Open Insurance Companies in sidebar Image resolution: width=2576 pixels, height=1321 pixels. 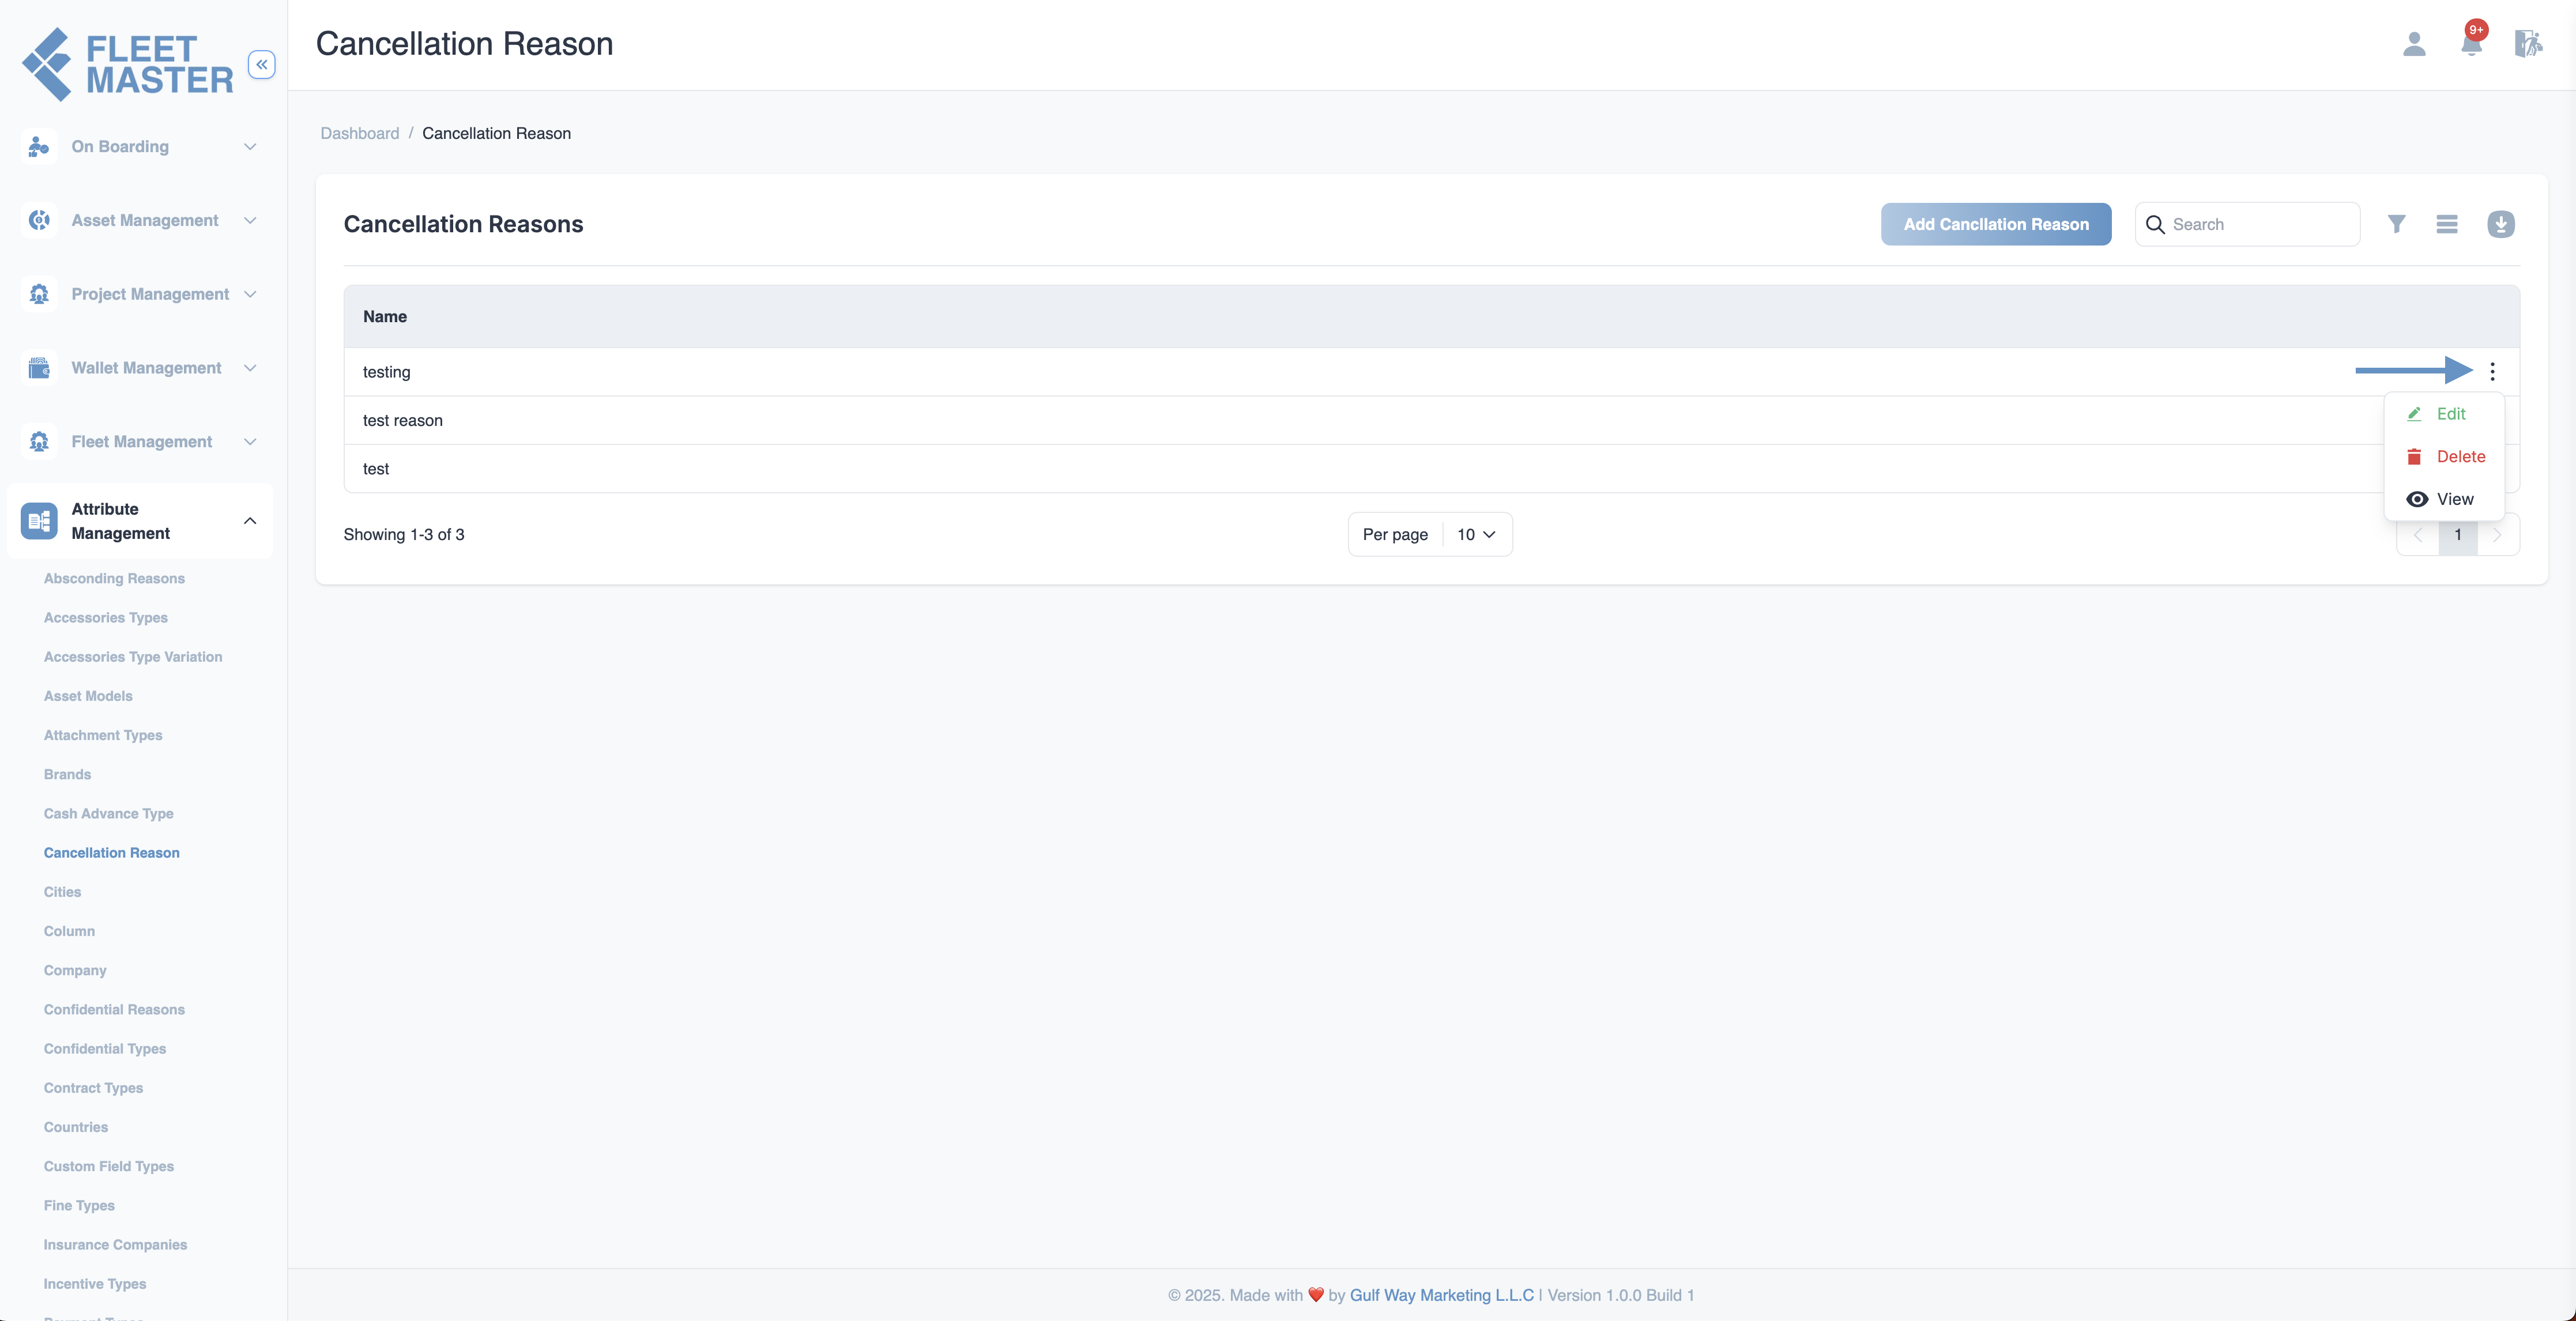(x=115, y=1245)
